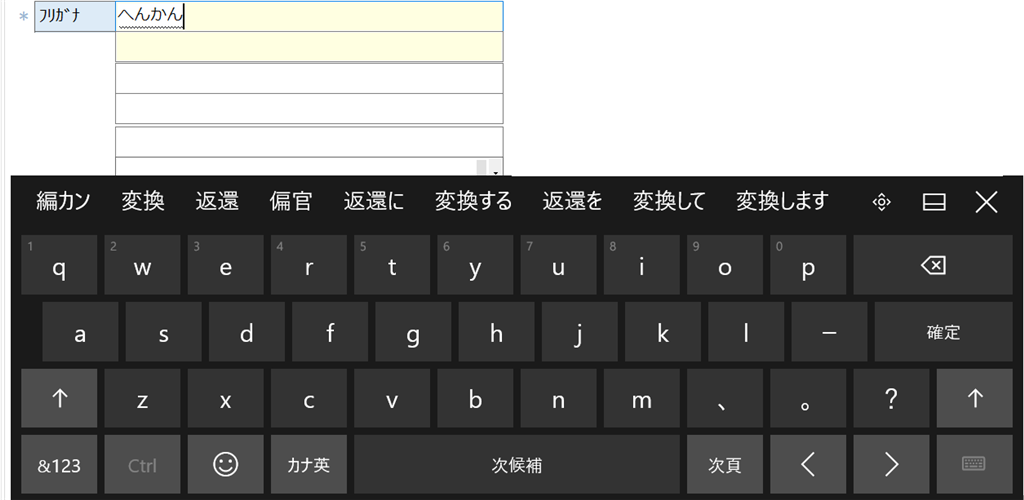Tap the e key

pos(225,265)
